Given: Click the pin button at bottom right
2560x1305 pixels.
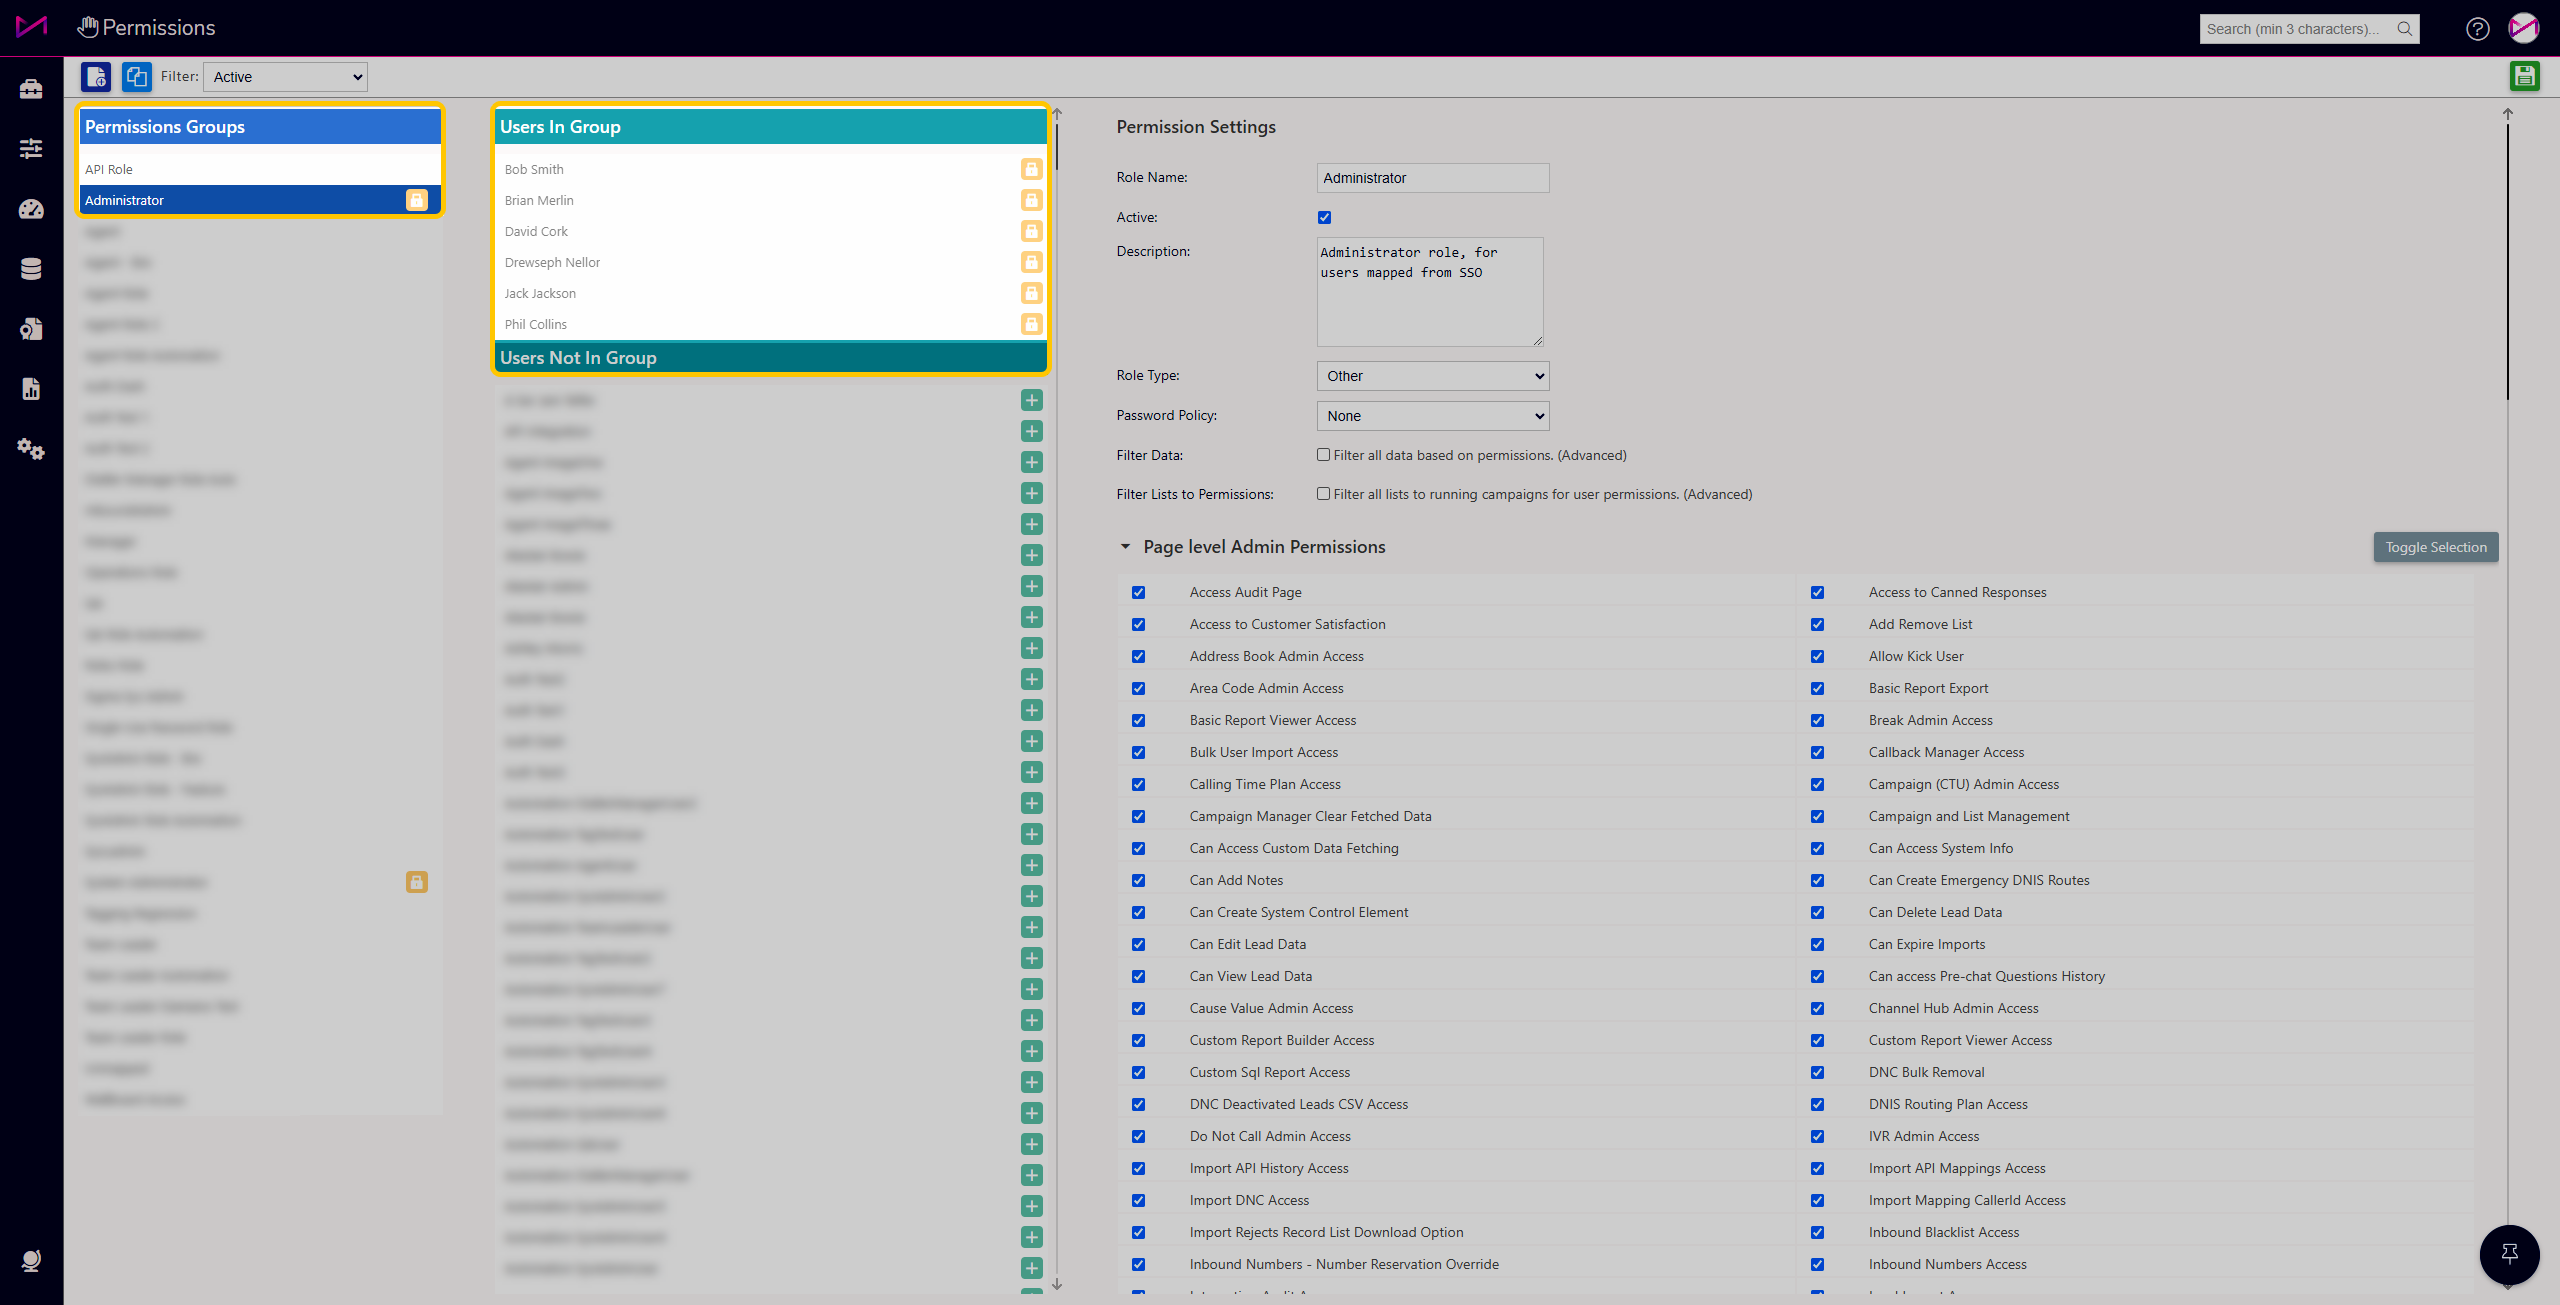Looking at the screenshot, I should coord(2509,1254).
